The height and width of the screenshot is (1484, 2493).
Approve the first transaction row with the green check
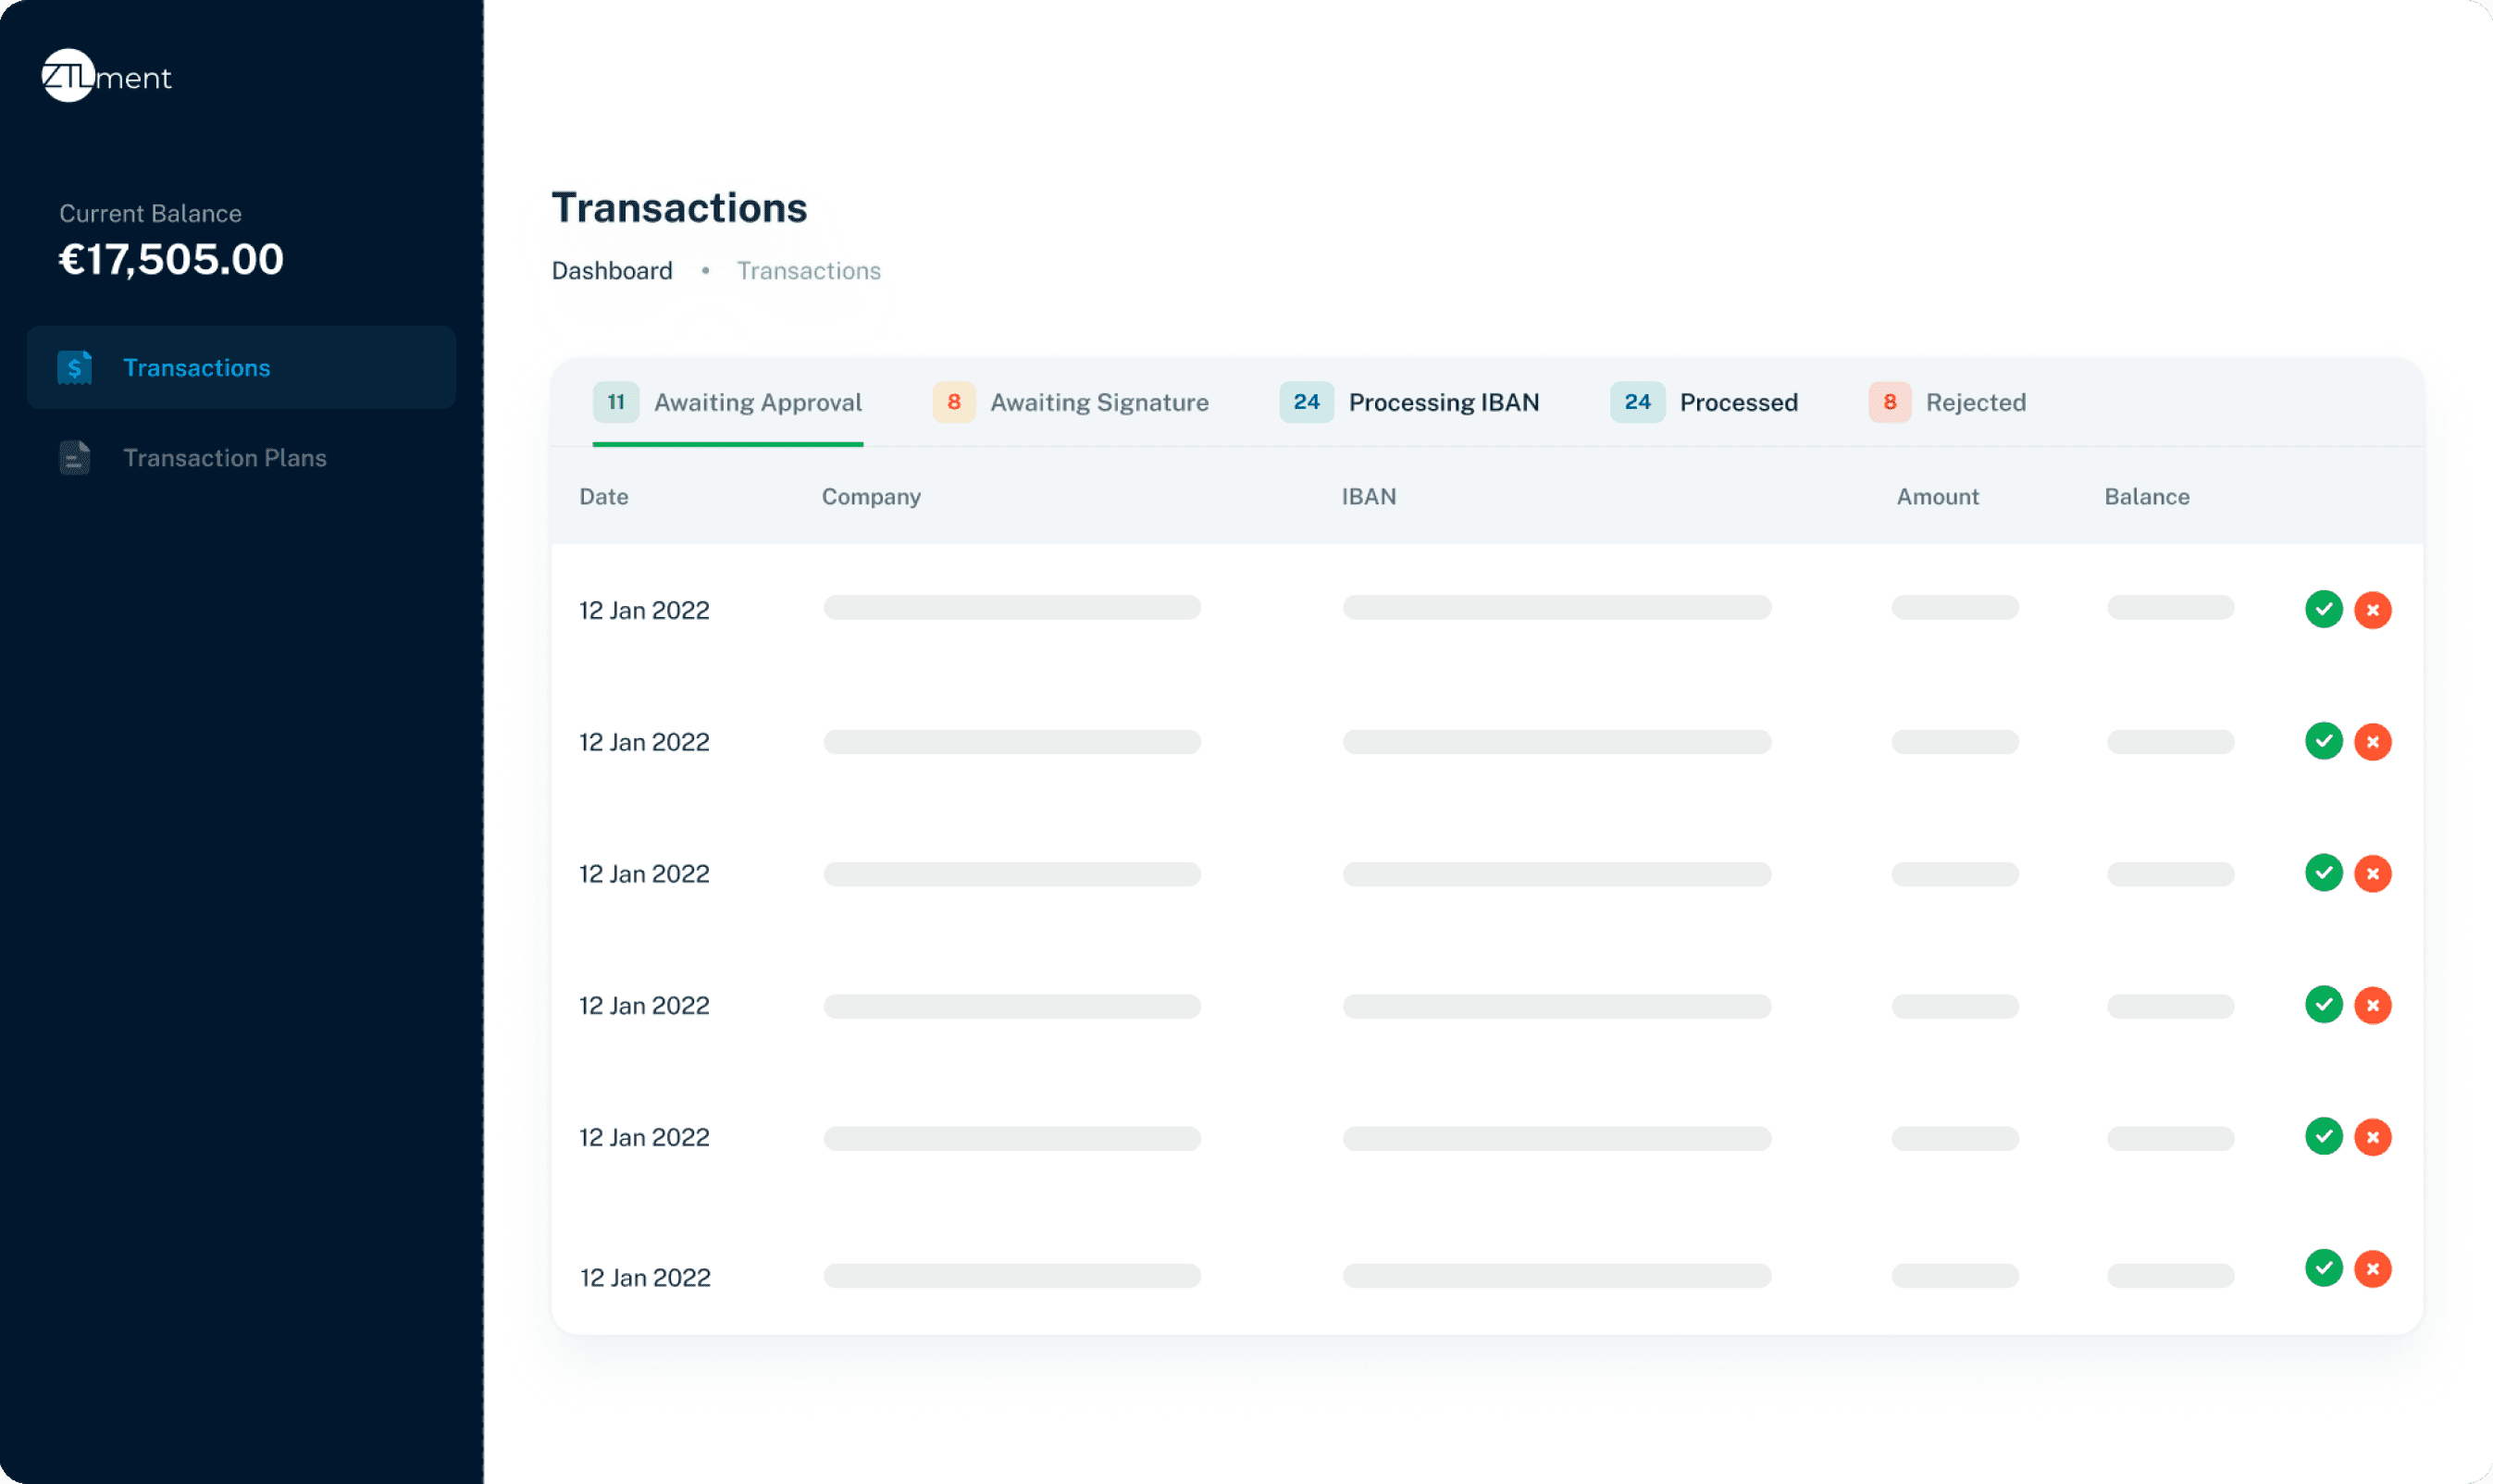click(2324, 609)
